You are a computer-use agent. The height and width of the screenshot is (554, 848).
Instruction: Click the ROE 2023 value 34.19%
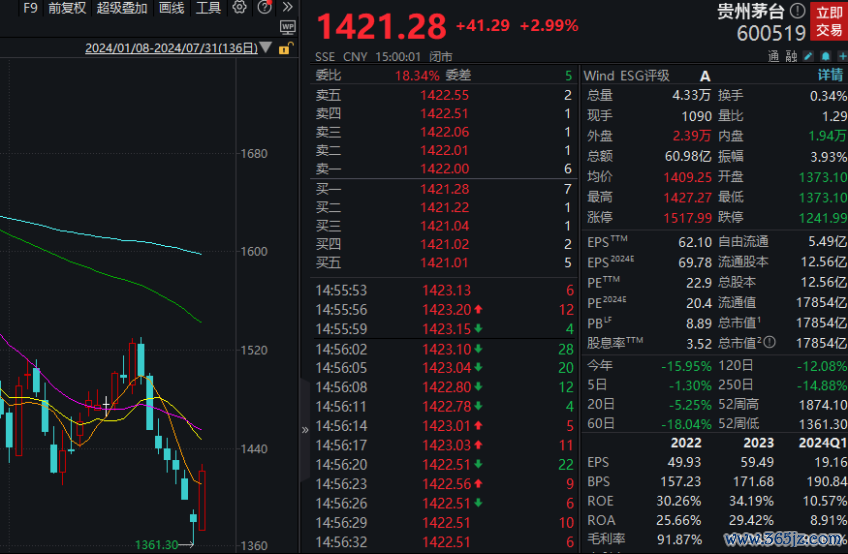click(751, 501)
